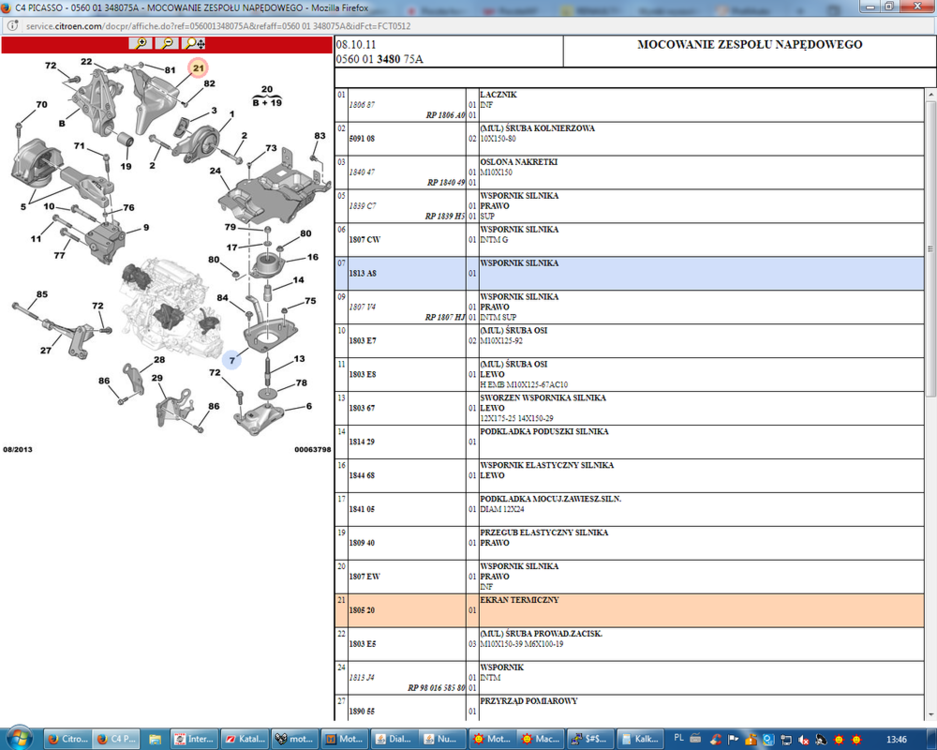Click callout number 70 on the diagram
The height and width of the screenshot is (750, 937).
coord(41,104)
